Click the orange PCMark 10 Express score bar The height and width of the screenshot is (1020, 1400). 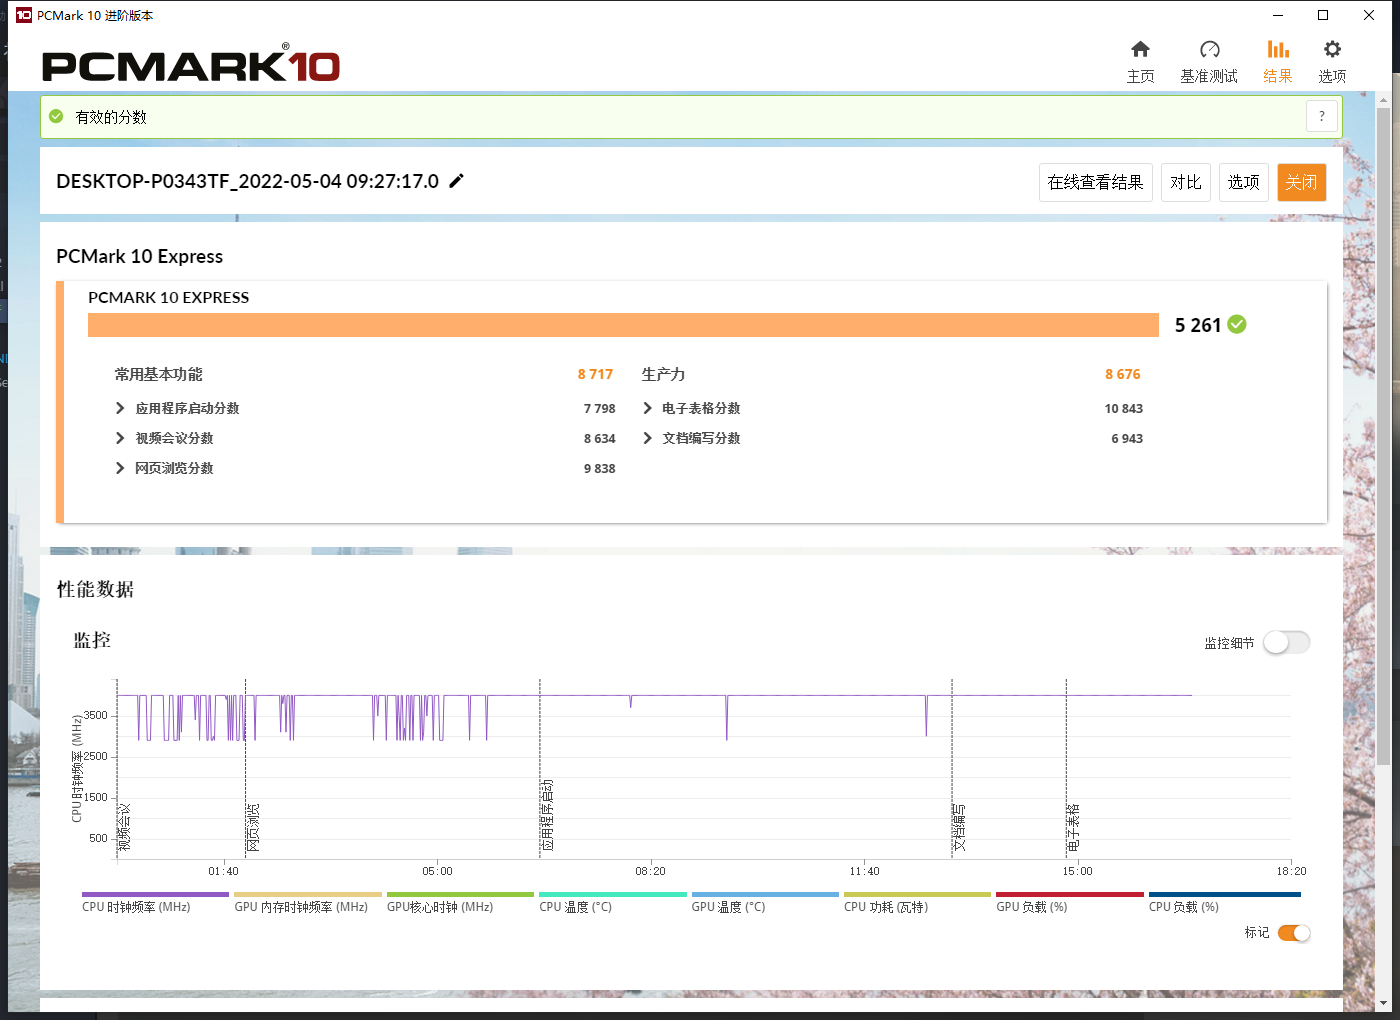click(623, 325)
